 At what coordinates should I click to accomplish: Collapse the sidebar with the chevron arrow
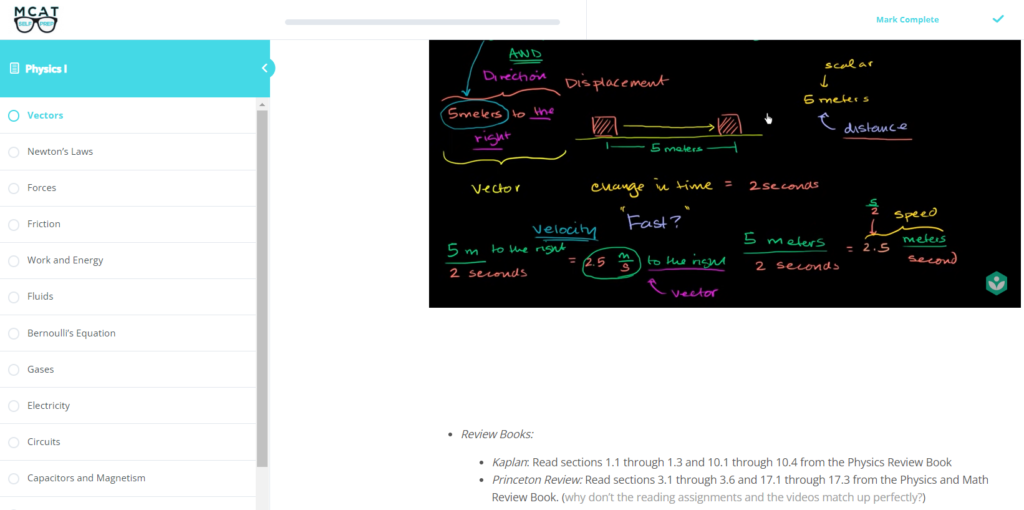click(x=264, y=68)
